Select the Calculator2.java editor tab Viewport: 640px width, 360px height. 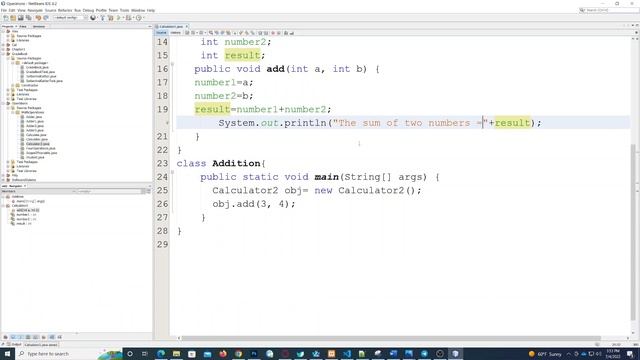(171, 27)
